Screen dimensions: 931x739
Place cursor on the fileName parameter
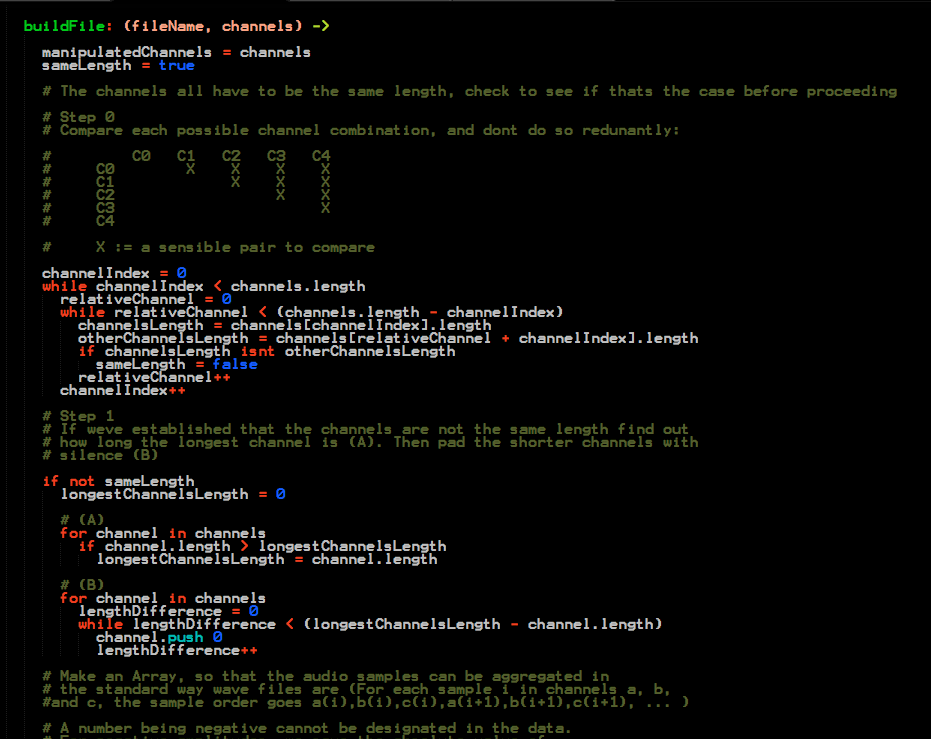coord(172,26)
